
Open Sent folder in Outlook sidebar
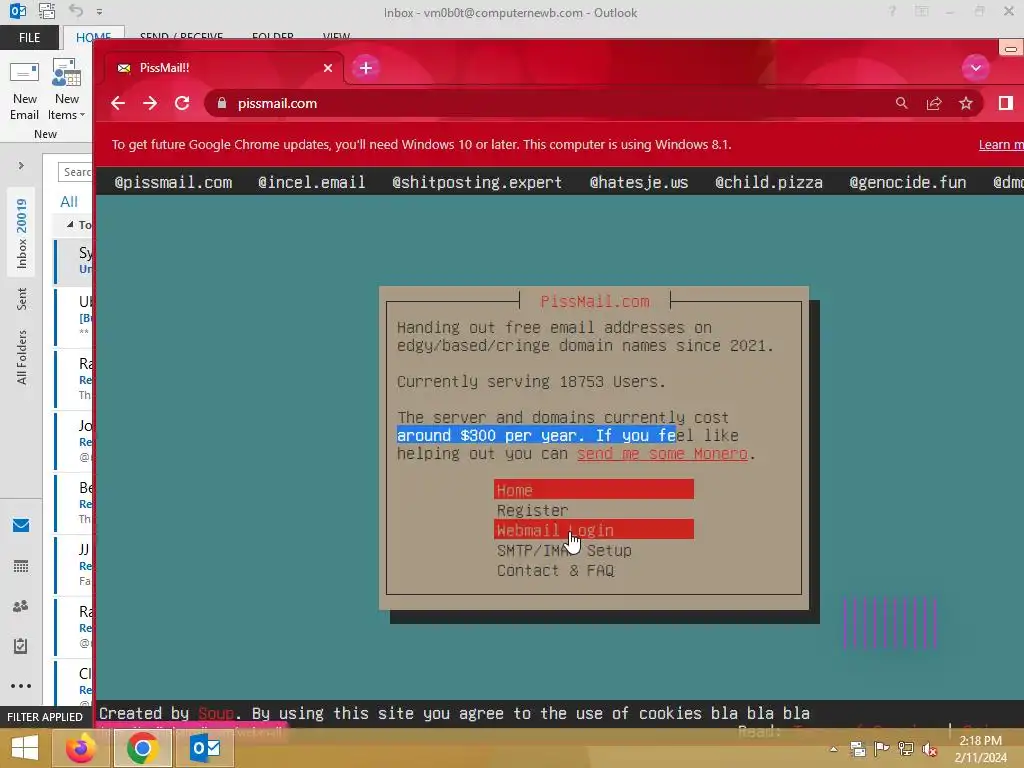point(22,298)
